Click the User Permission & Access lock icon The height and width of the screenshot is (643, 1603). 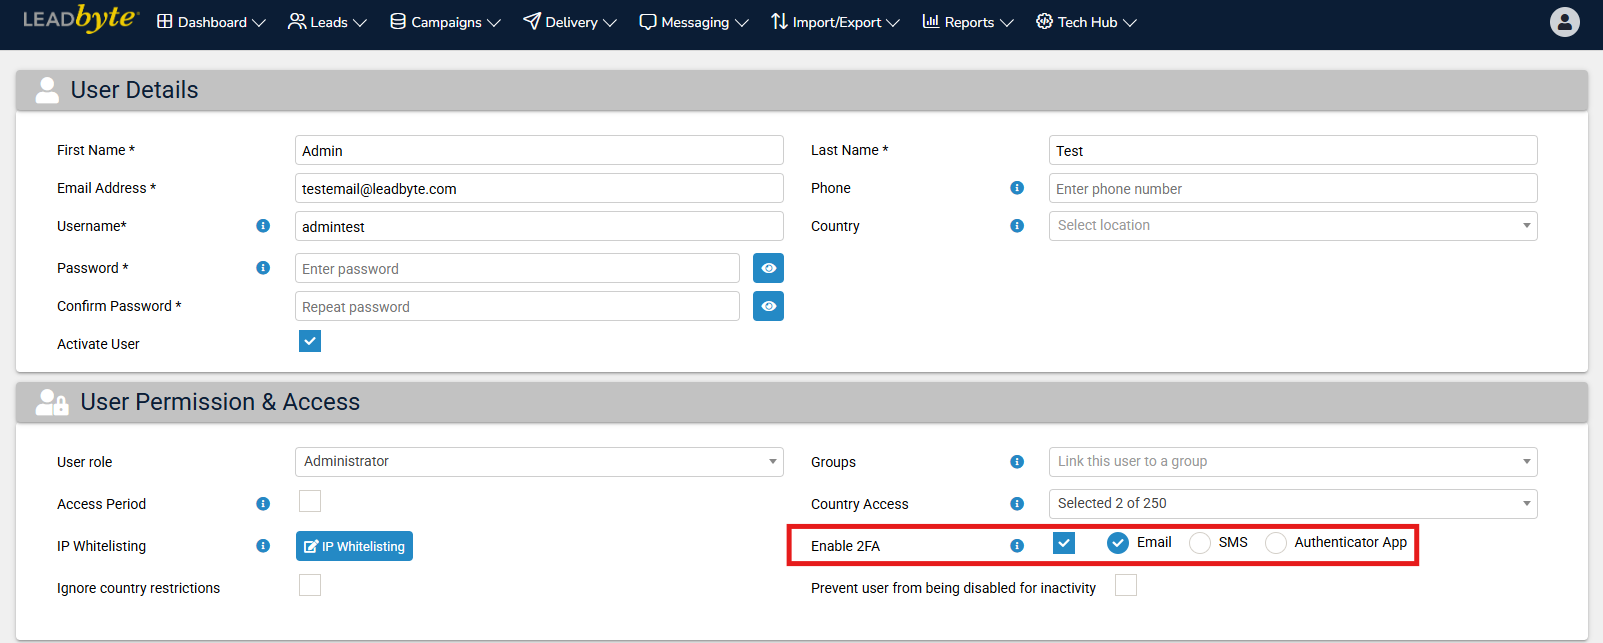(x=51, y=402)
